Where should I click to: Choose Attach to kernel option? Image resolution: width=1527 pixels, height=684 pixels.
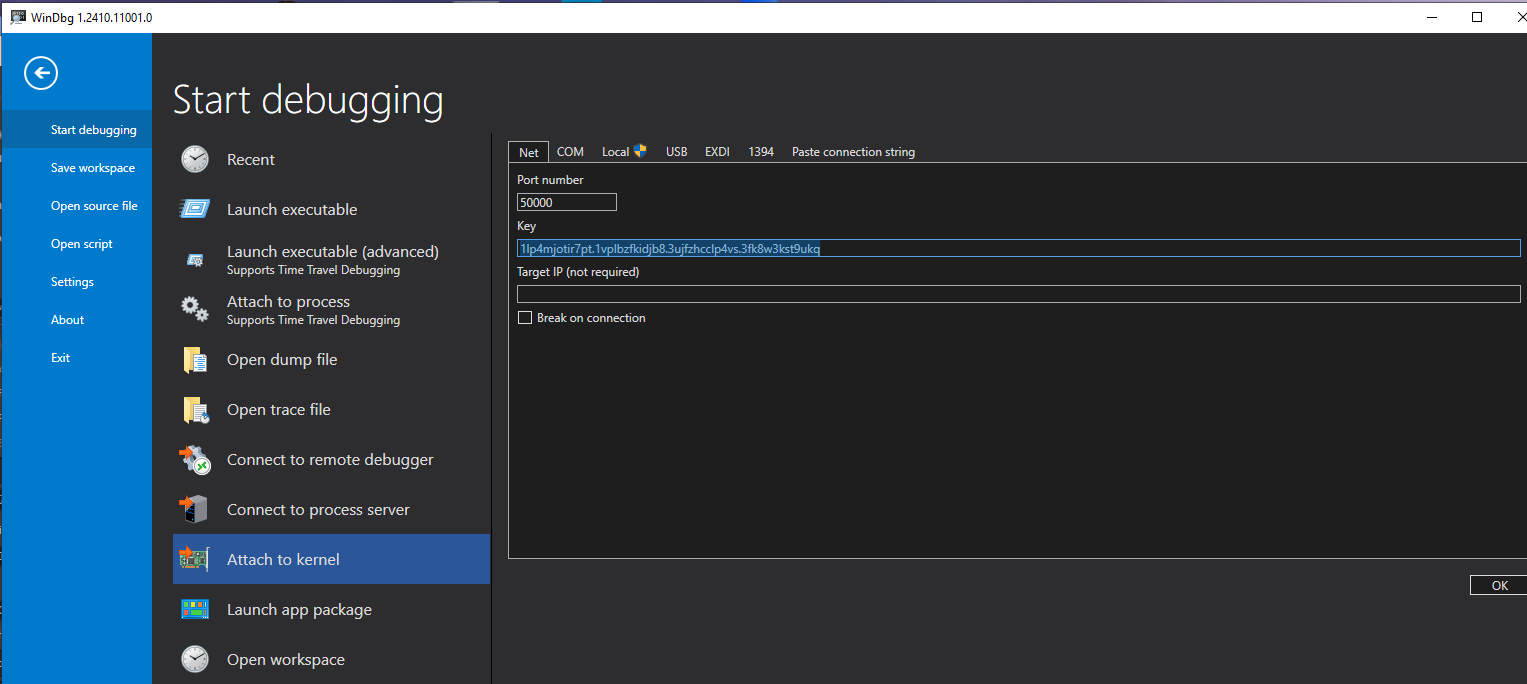click(x=331, y=559)
